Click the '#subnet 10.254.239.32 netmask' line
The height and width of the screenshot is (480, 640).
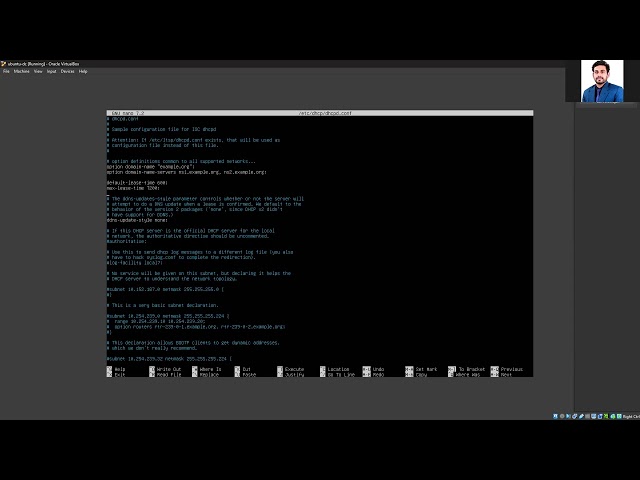coord(169,359)
